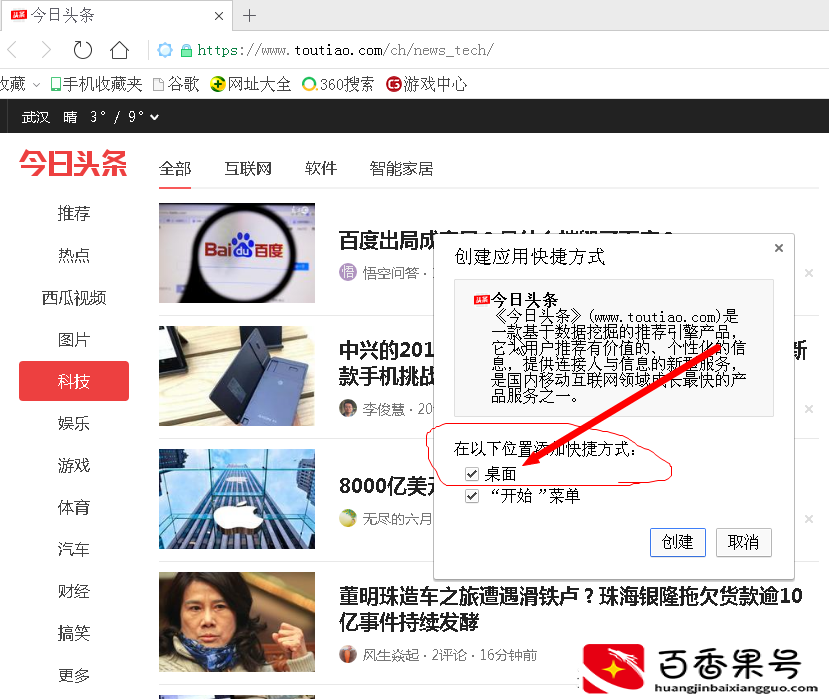The width and height of the screenshot is (829, 699).
Task: Open the 谷歌 bookmark
Action: tap(176, 84)
